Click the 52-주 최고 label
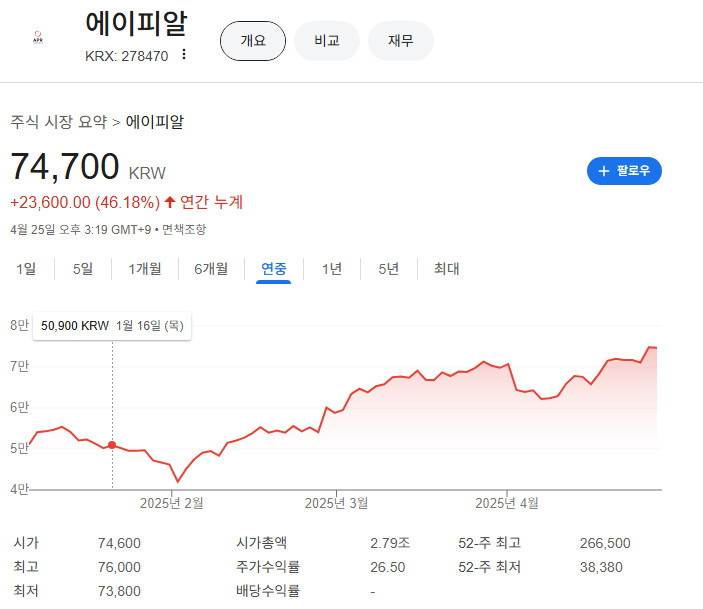Viewport: 703px width, 609px height. (489, 543)
